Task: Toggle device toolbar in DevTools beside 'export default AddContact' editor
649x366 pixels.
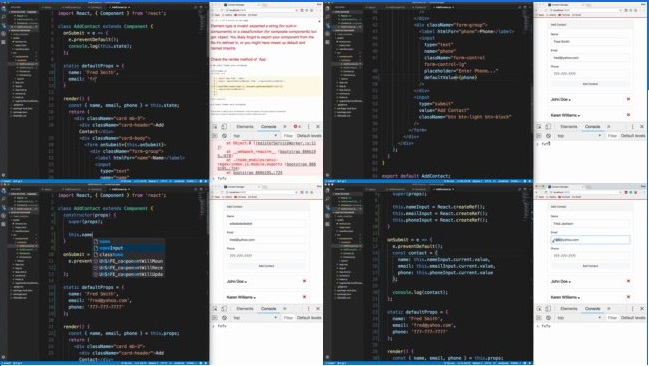Action: pyautogui.click(x=548, y=127)
